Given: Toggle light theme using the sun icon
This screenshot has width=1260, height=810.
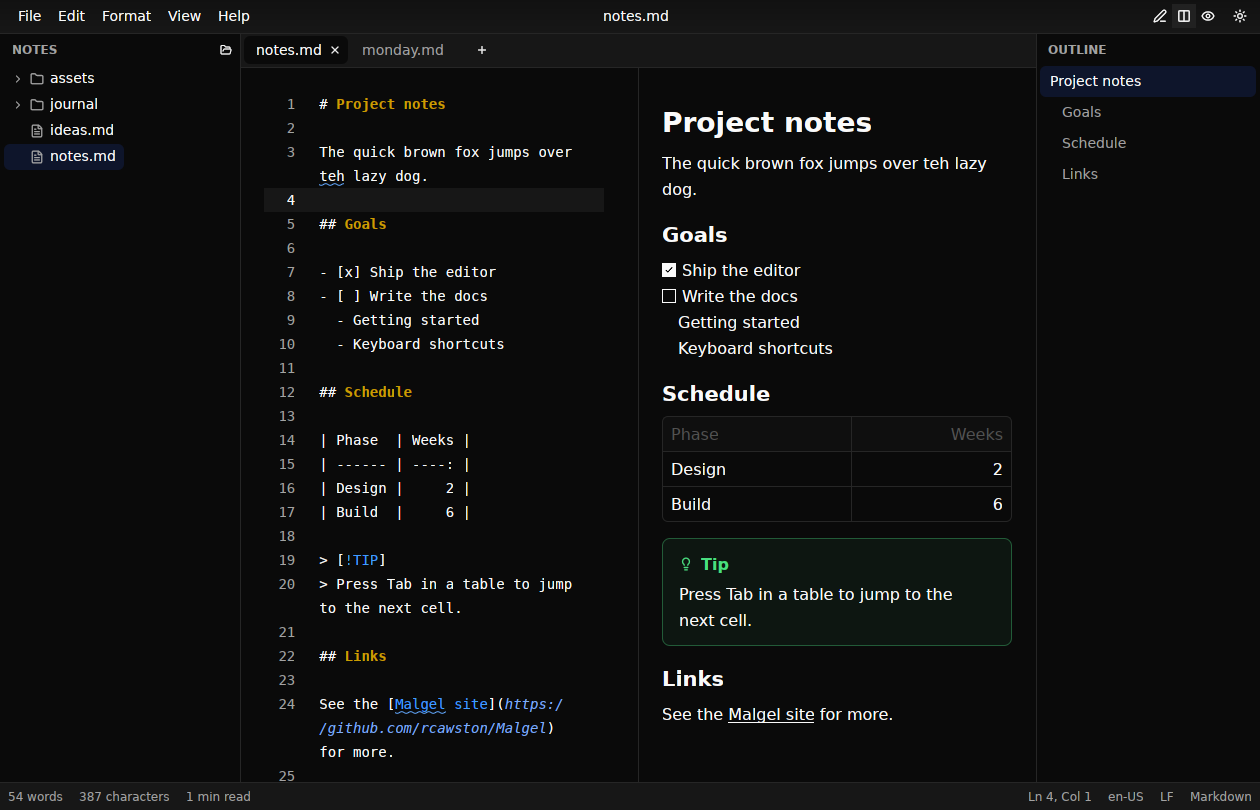Looking at the screenshot, I should click(x=1240, y=16).
